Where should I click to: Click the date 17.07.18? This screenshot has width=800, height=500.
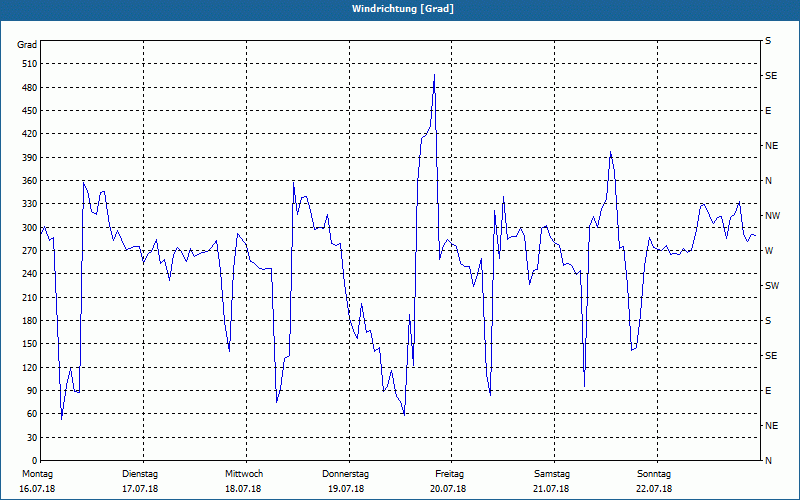click(x=140, y=489)
